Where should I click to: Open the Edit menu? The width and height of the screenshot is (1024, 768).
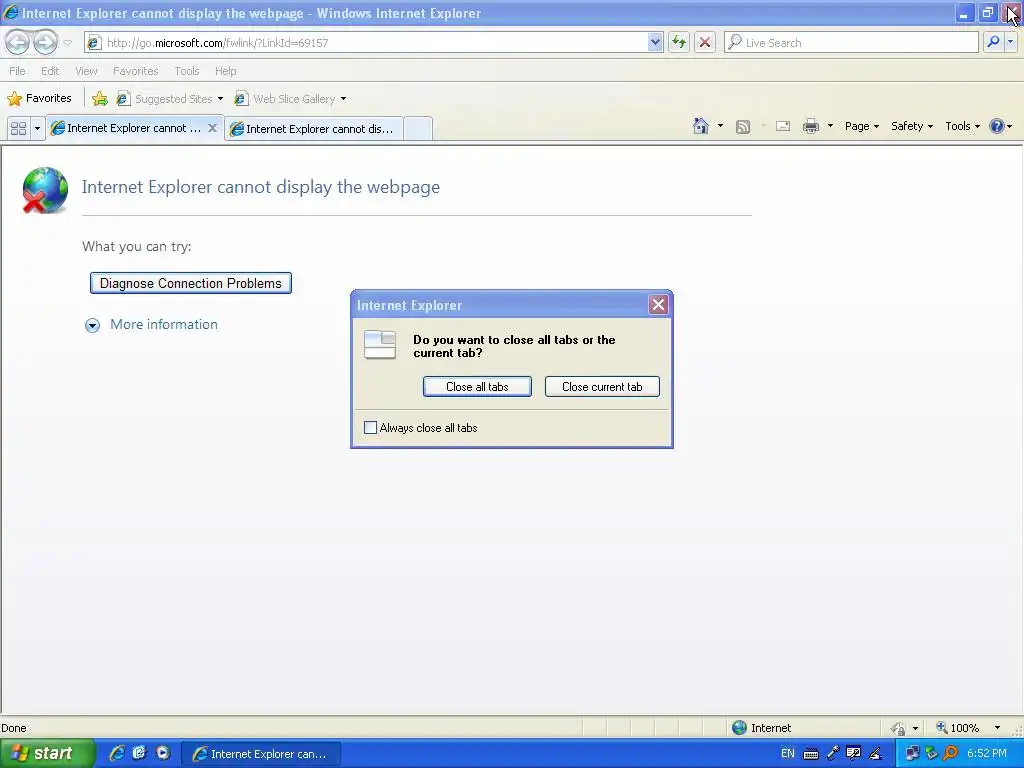point(50,71)
